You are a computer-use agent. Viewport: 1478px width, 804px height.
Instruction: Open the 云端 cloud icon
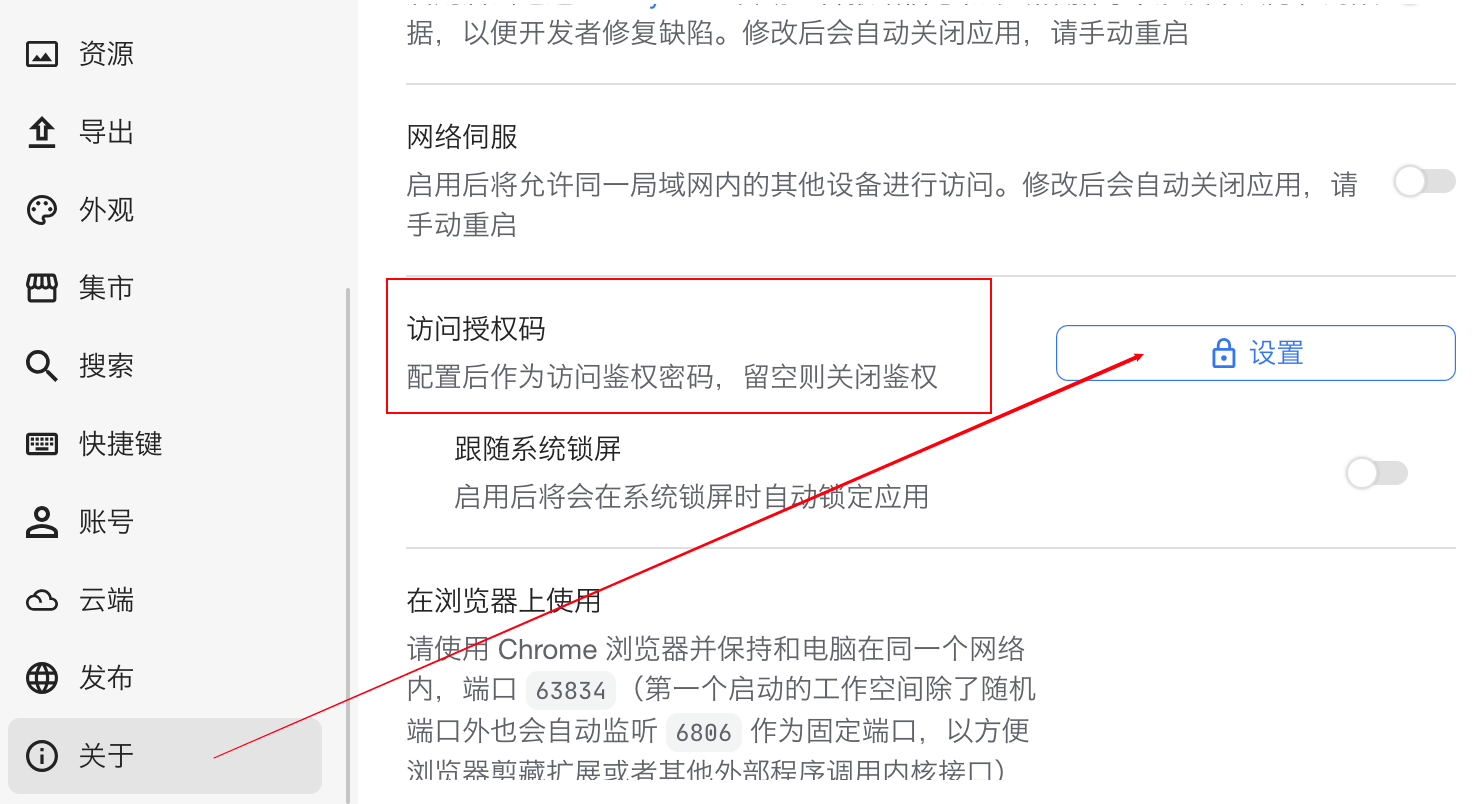(42, 600)
